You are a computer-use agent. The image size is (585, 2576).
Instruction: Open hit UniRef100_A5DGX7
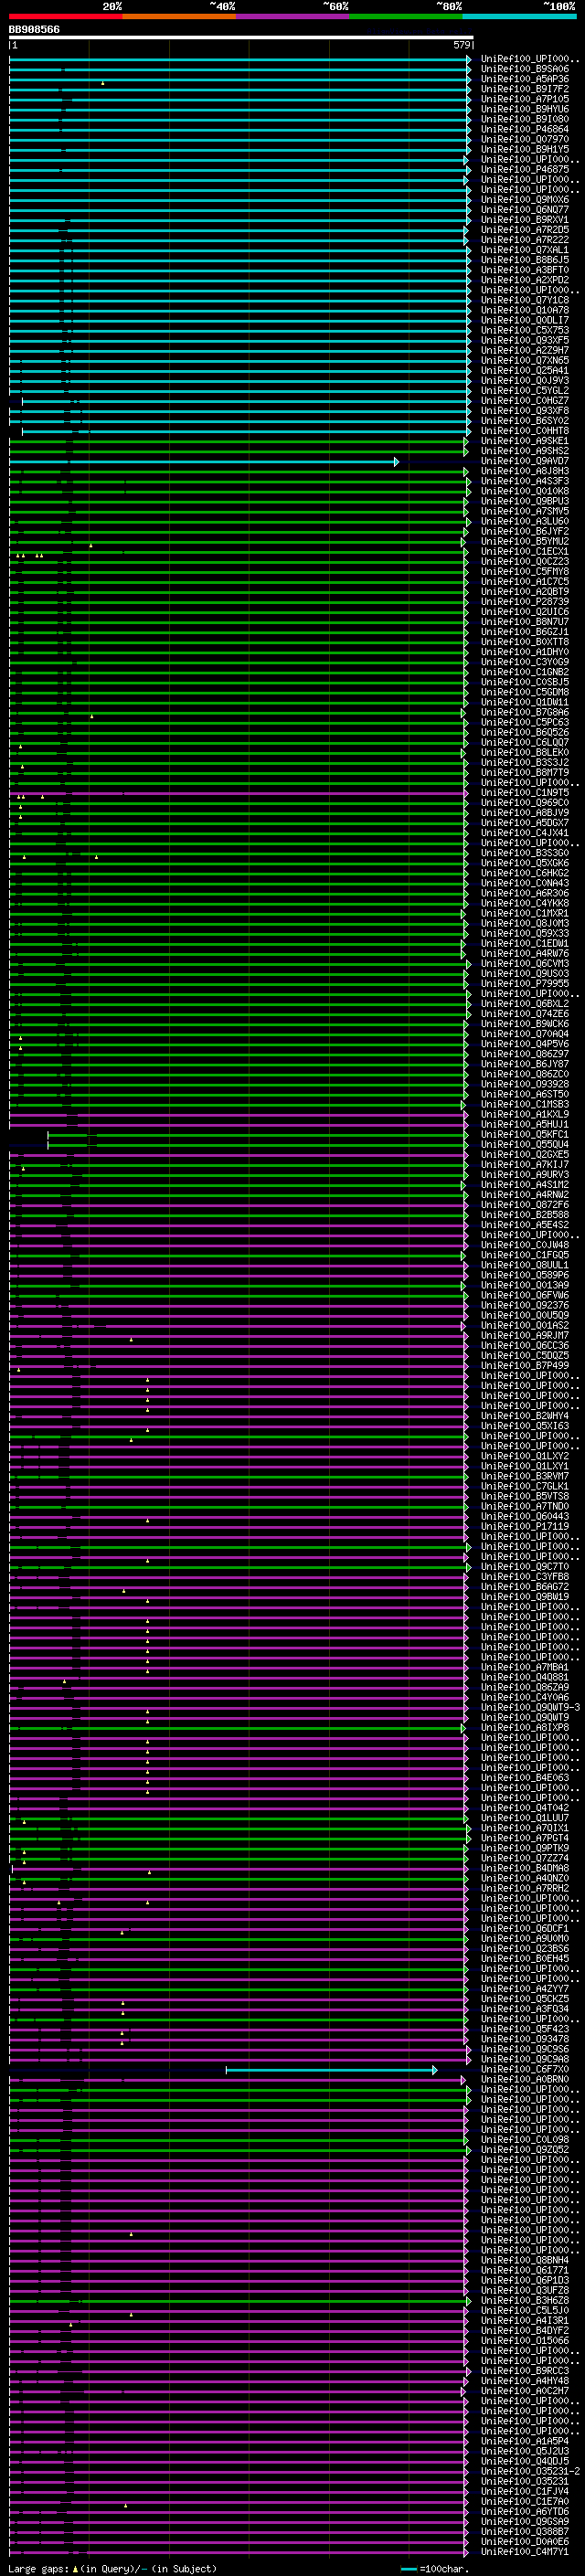(x=524, y=823)
